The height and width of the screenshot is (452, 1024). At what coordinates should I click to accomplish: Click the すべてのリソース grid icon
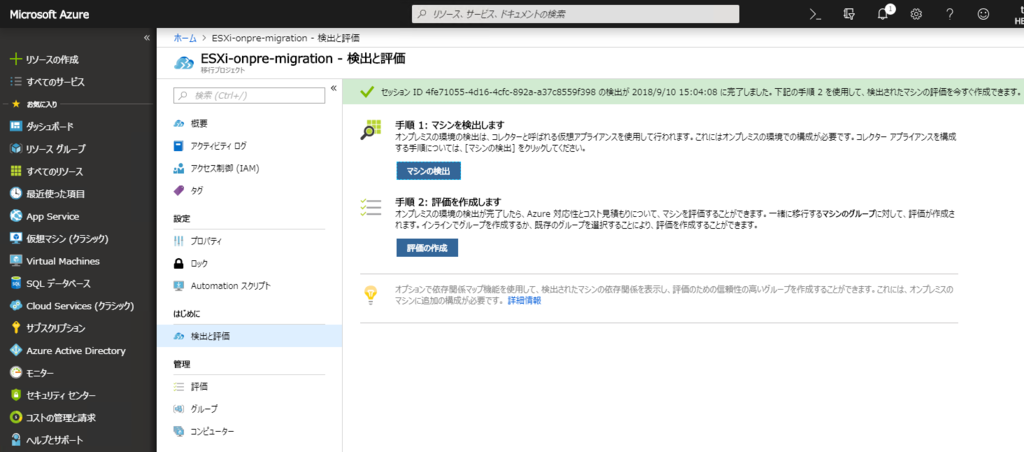click(x=16, y=171)
